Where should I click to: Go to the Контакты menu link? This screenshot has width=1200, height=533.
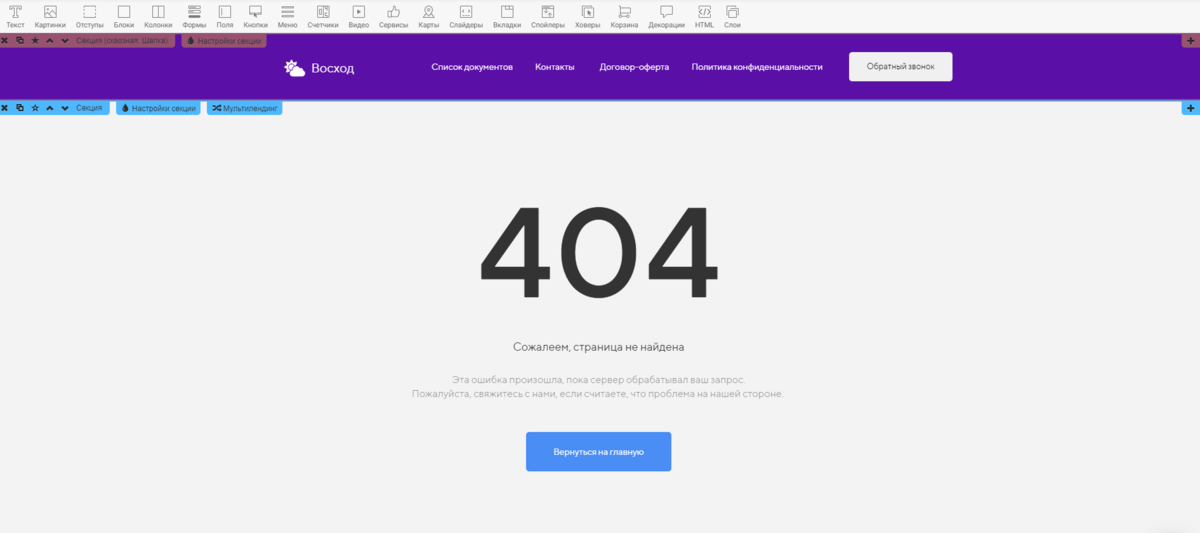[555, 67]
